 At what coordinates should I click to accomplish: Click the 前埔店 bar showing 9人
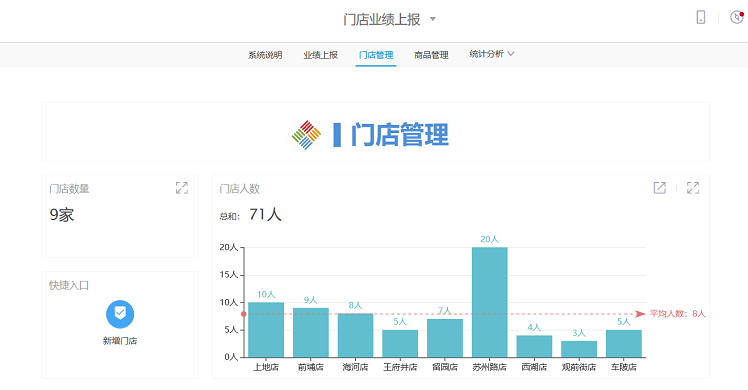pos(311,332)
